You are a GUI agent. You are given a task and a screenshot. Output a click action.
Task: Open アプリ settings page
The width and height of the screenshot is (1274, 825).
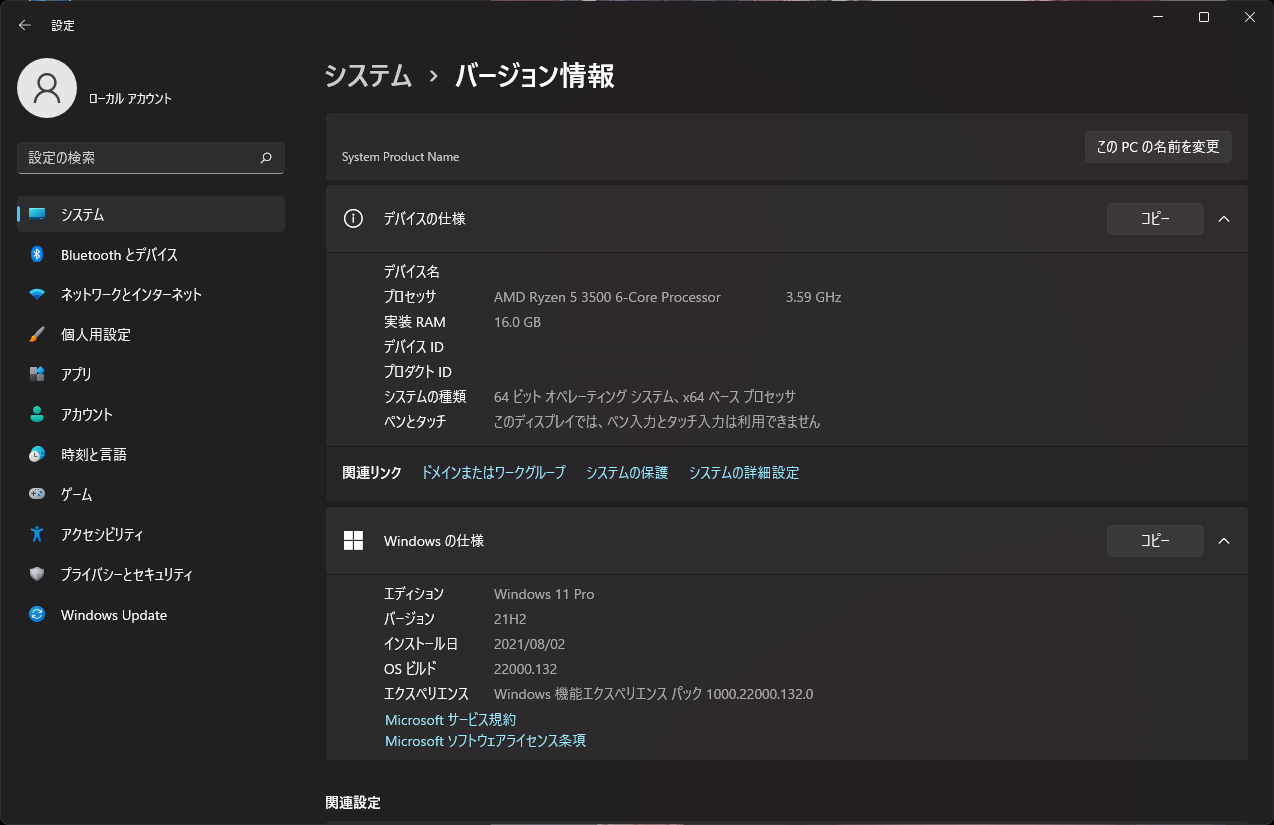(151, 374)
